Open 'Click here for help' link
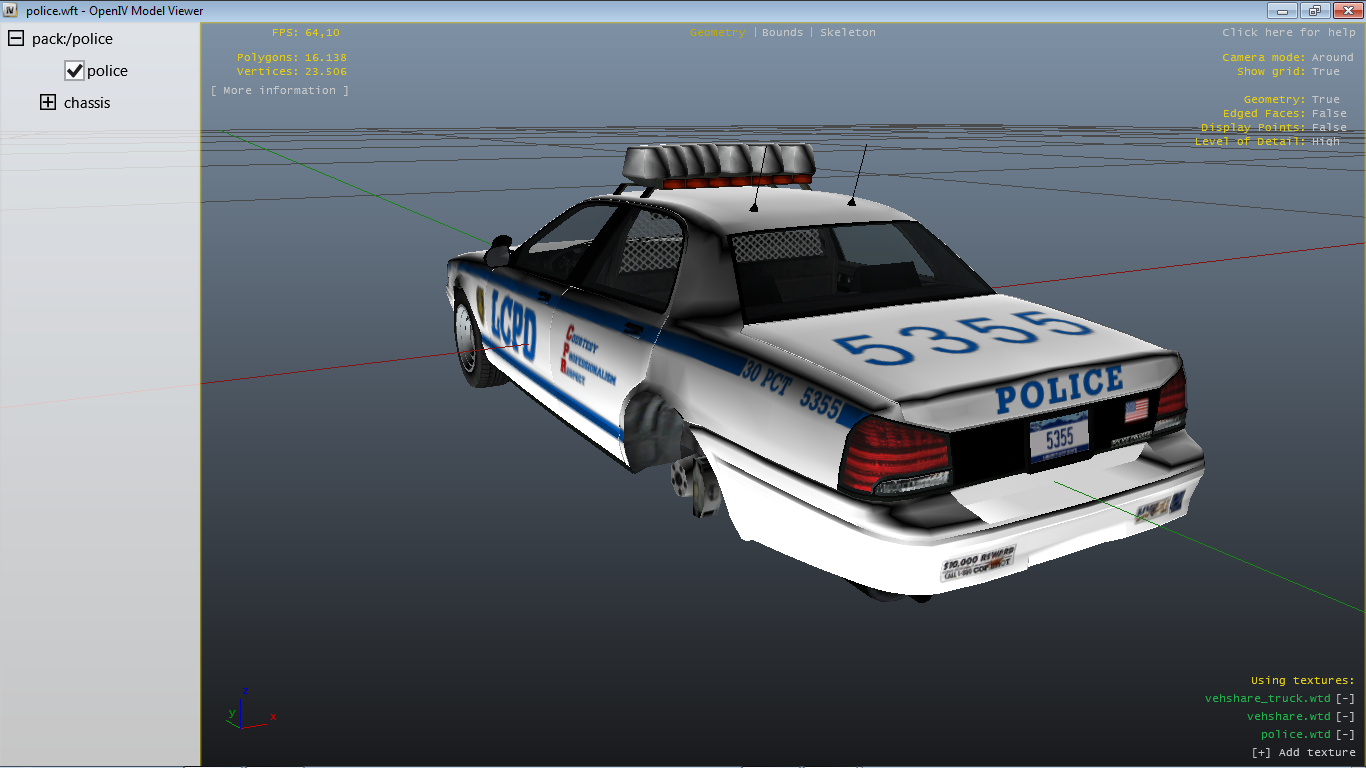Screen dimensions: 1366x768 coord(1288,33)
